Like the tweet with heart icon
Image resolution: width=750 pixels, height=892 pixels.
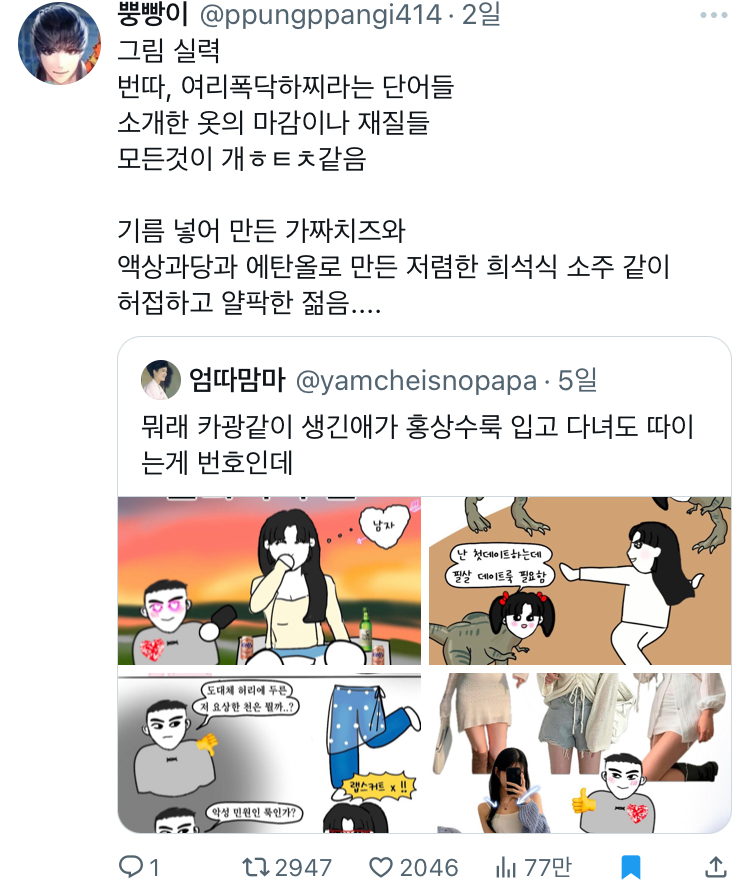point(381,867)
